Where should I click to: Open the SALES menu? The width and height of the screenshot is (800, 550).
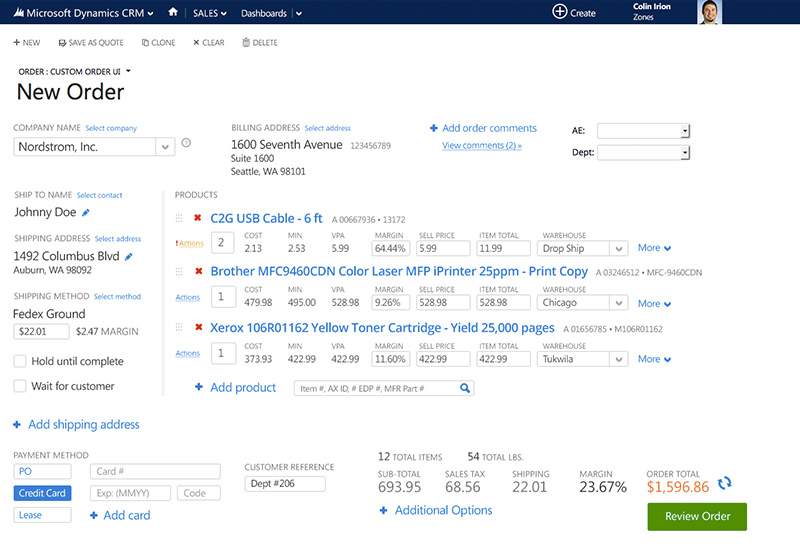point(210,13)
